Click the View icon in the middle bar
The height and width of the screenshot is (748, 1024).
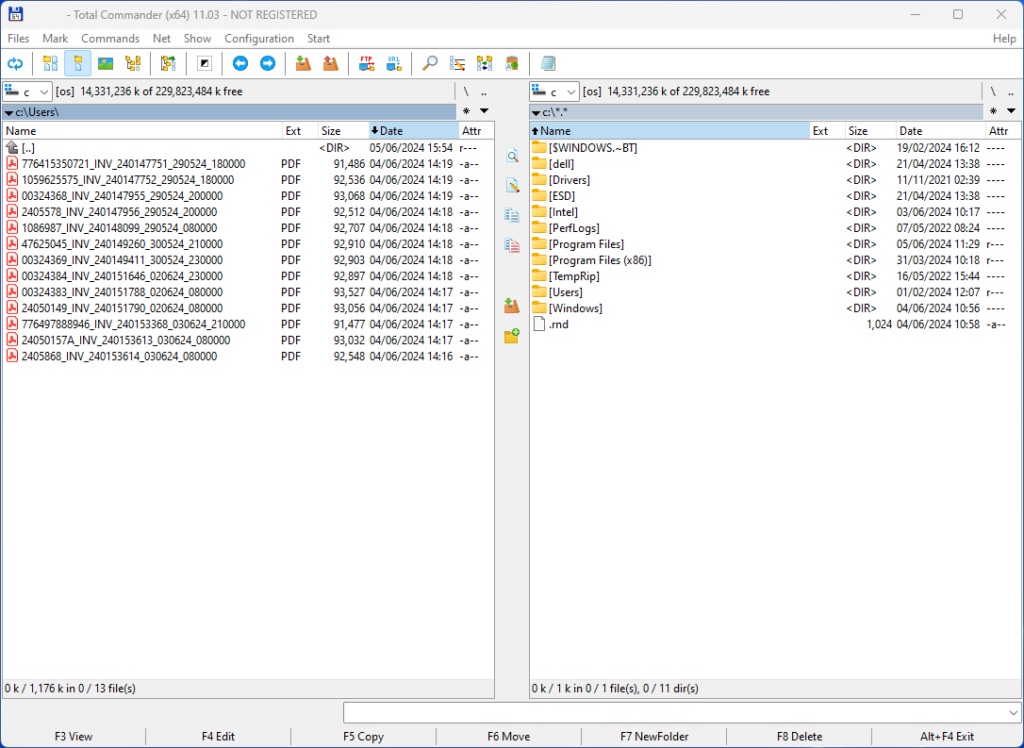coord(512,156)
